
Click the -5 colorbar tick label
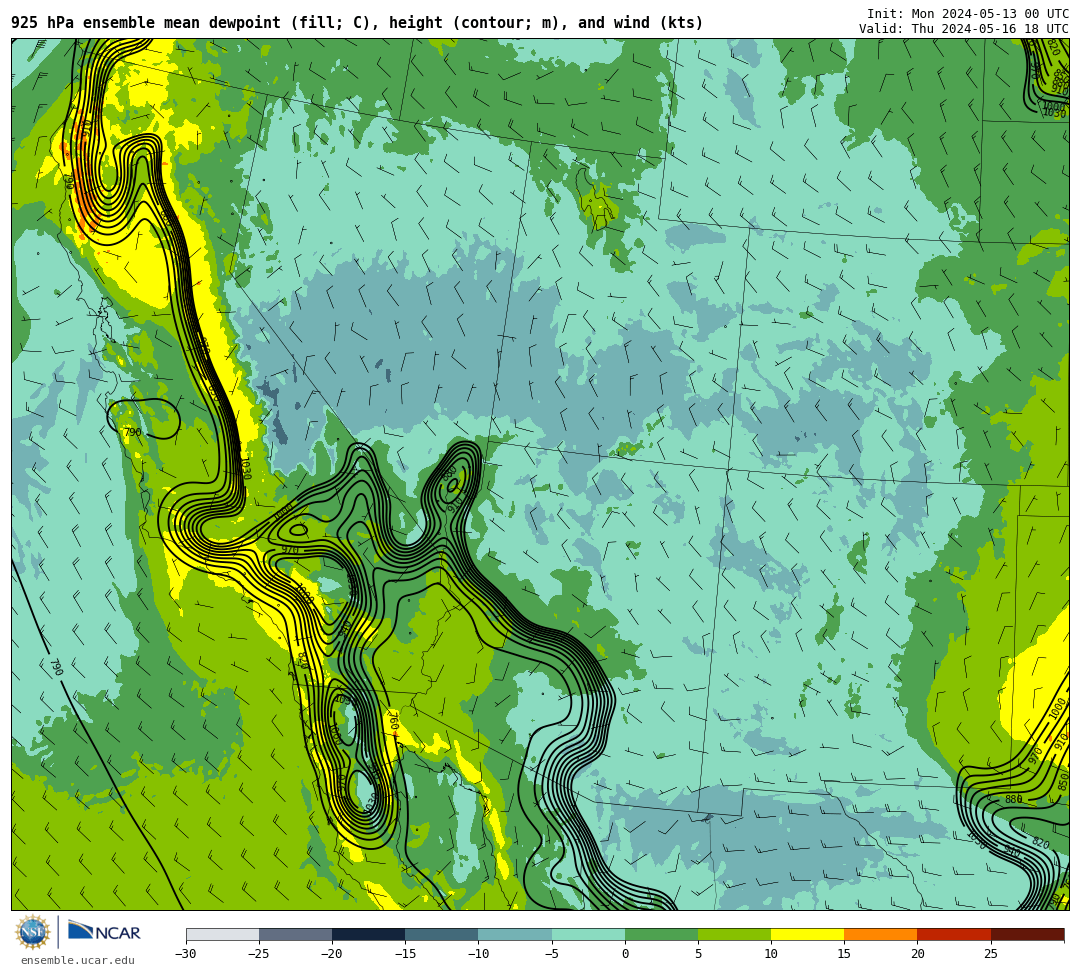coord(552,954)
